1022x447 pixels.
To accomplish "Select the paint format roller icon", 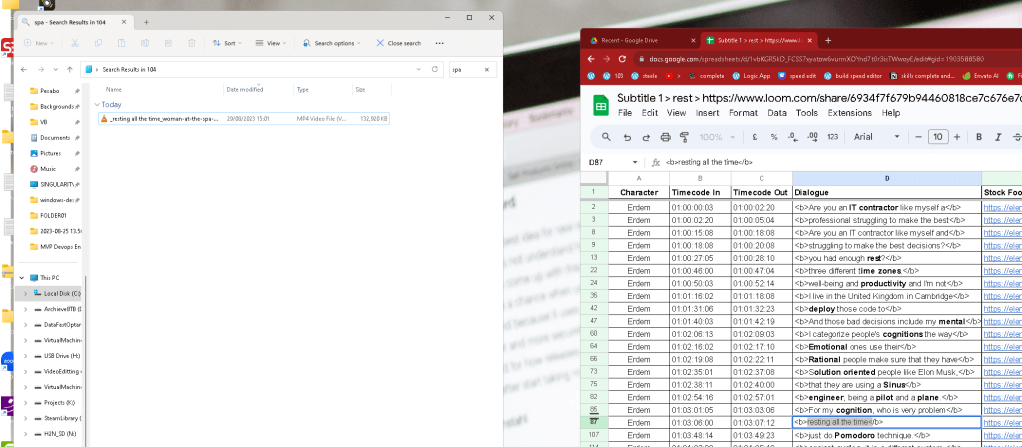I will (x=684, y=137).
